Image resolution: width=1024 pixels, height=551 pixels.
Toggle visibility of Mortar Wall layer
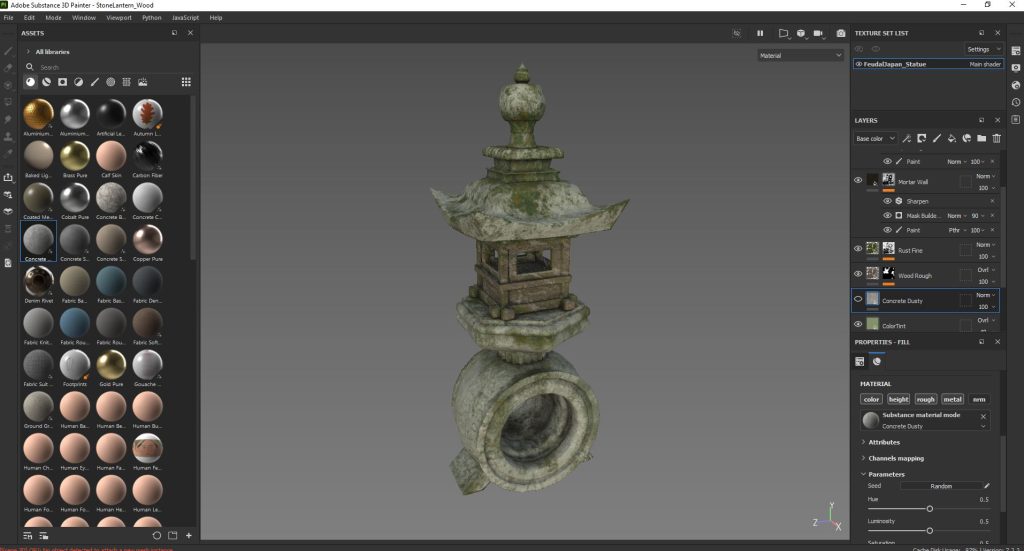[x=858, y=181]
